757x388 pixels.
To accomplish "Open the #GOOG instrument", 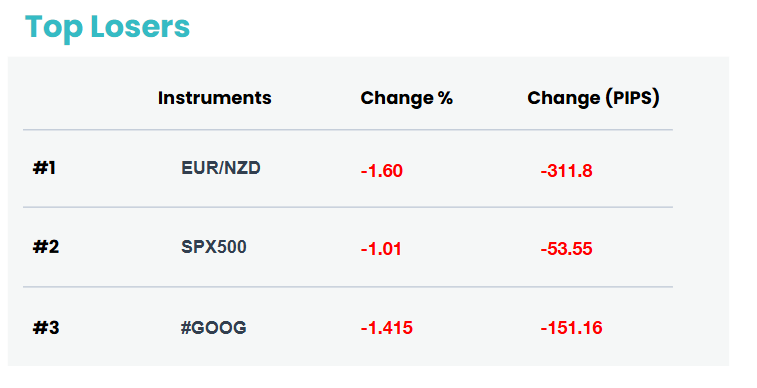I will (x=213, y=328).
